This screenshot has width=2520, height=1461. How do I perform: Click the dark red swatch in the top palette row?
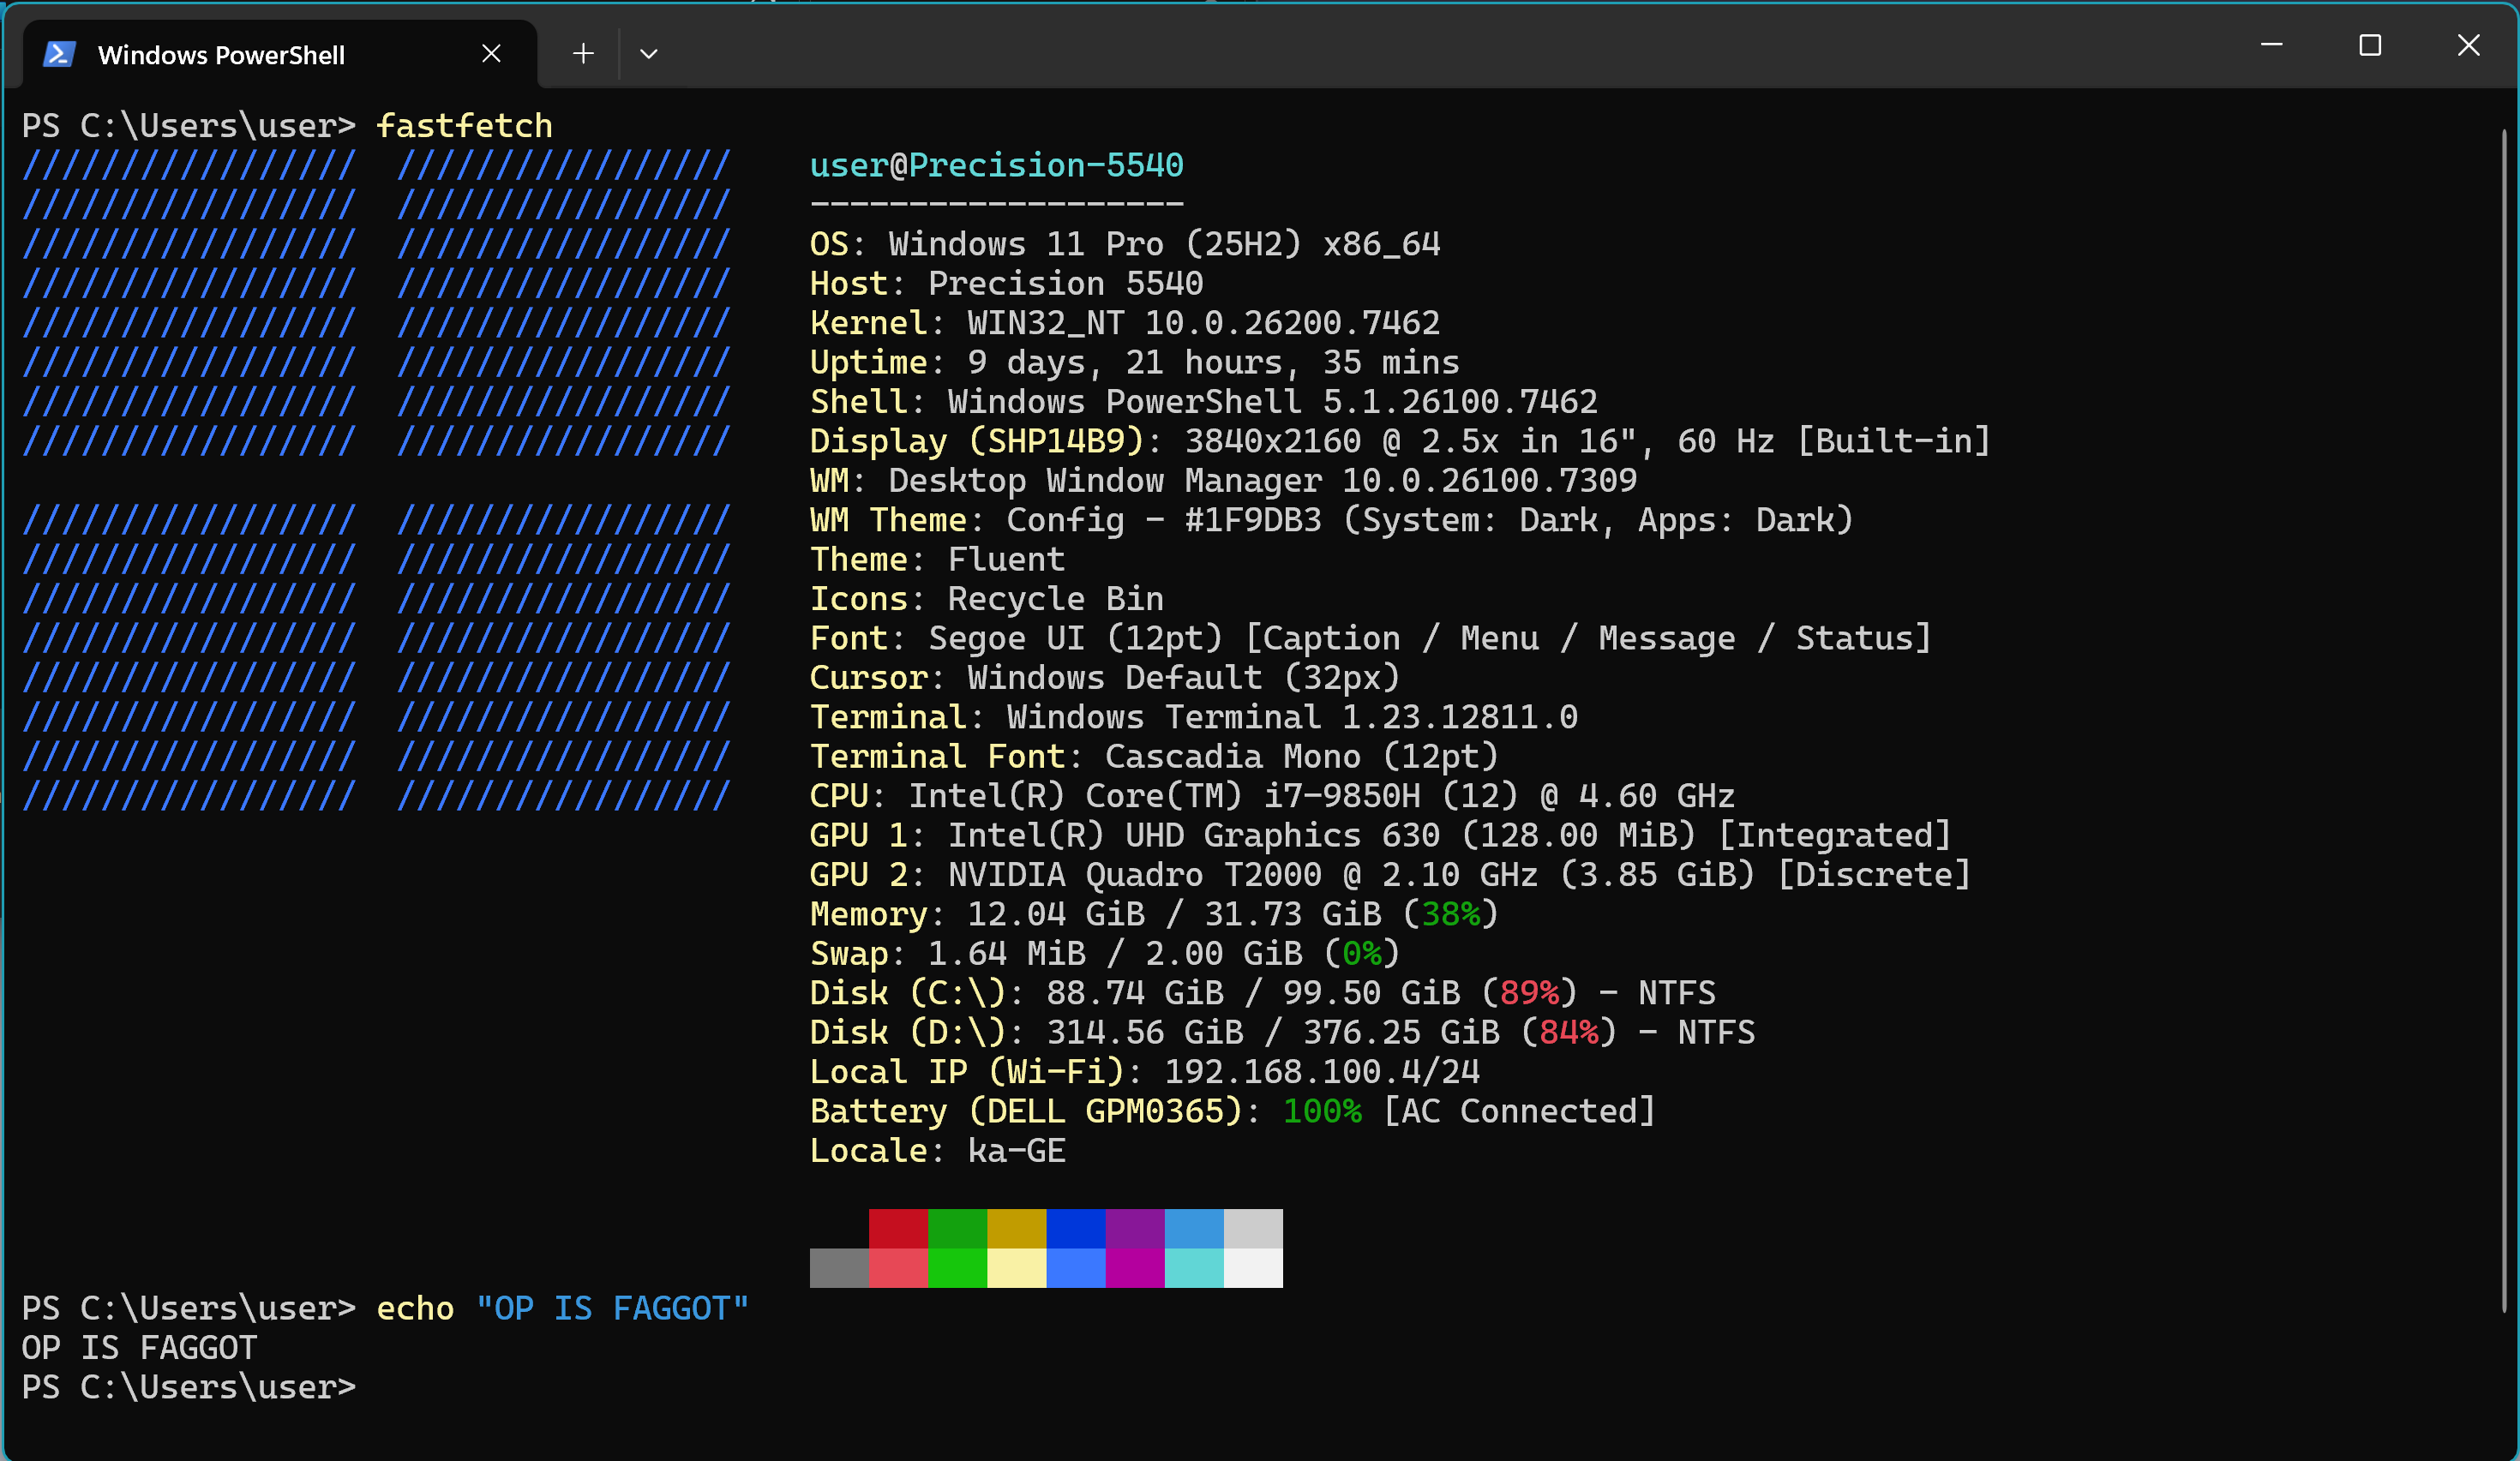[898, 1228]
